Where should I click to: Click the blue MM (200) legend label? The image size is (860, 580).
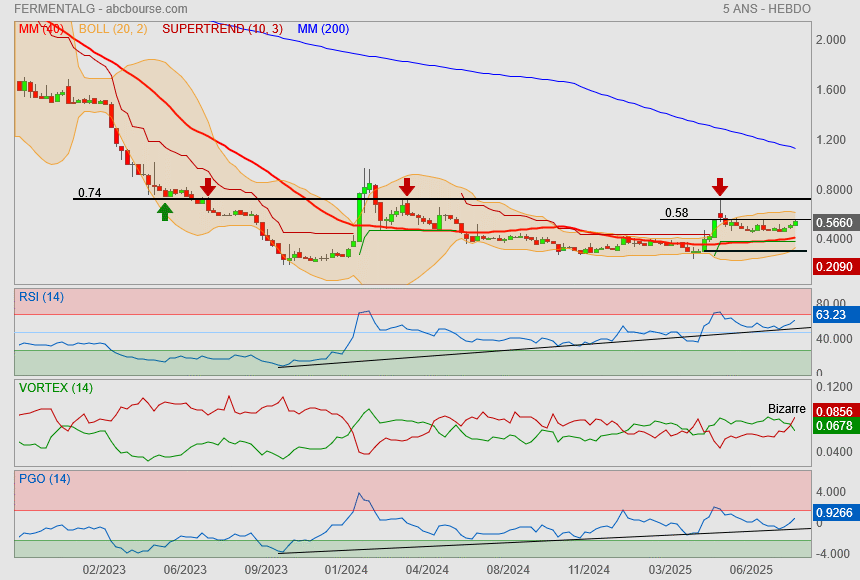tap(323, 29)
